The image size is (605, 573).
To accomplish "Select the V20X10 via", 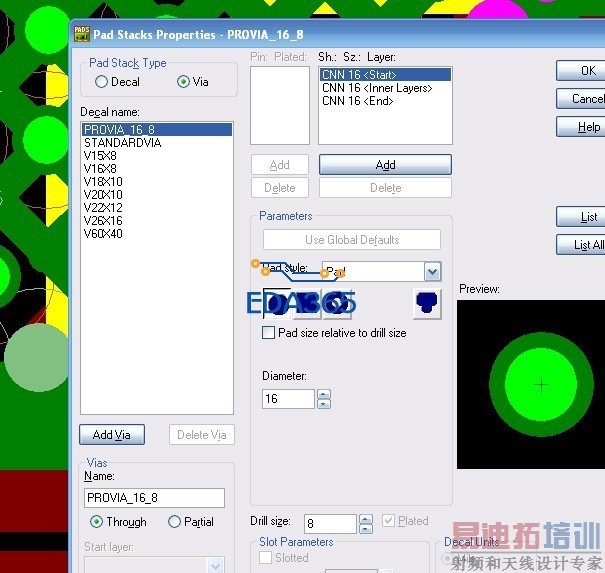I will tap(157, 194).
